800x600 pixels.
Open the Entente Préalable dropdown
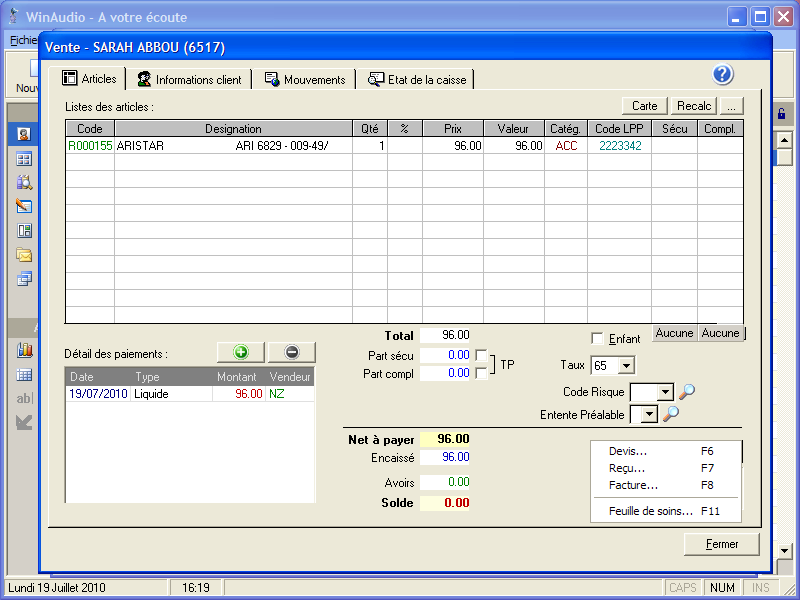point(649,414)
